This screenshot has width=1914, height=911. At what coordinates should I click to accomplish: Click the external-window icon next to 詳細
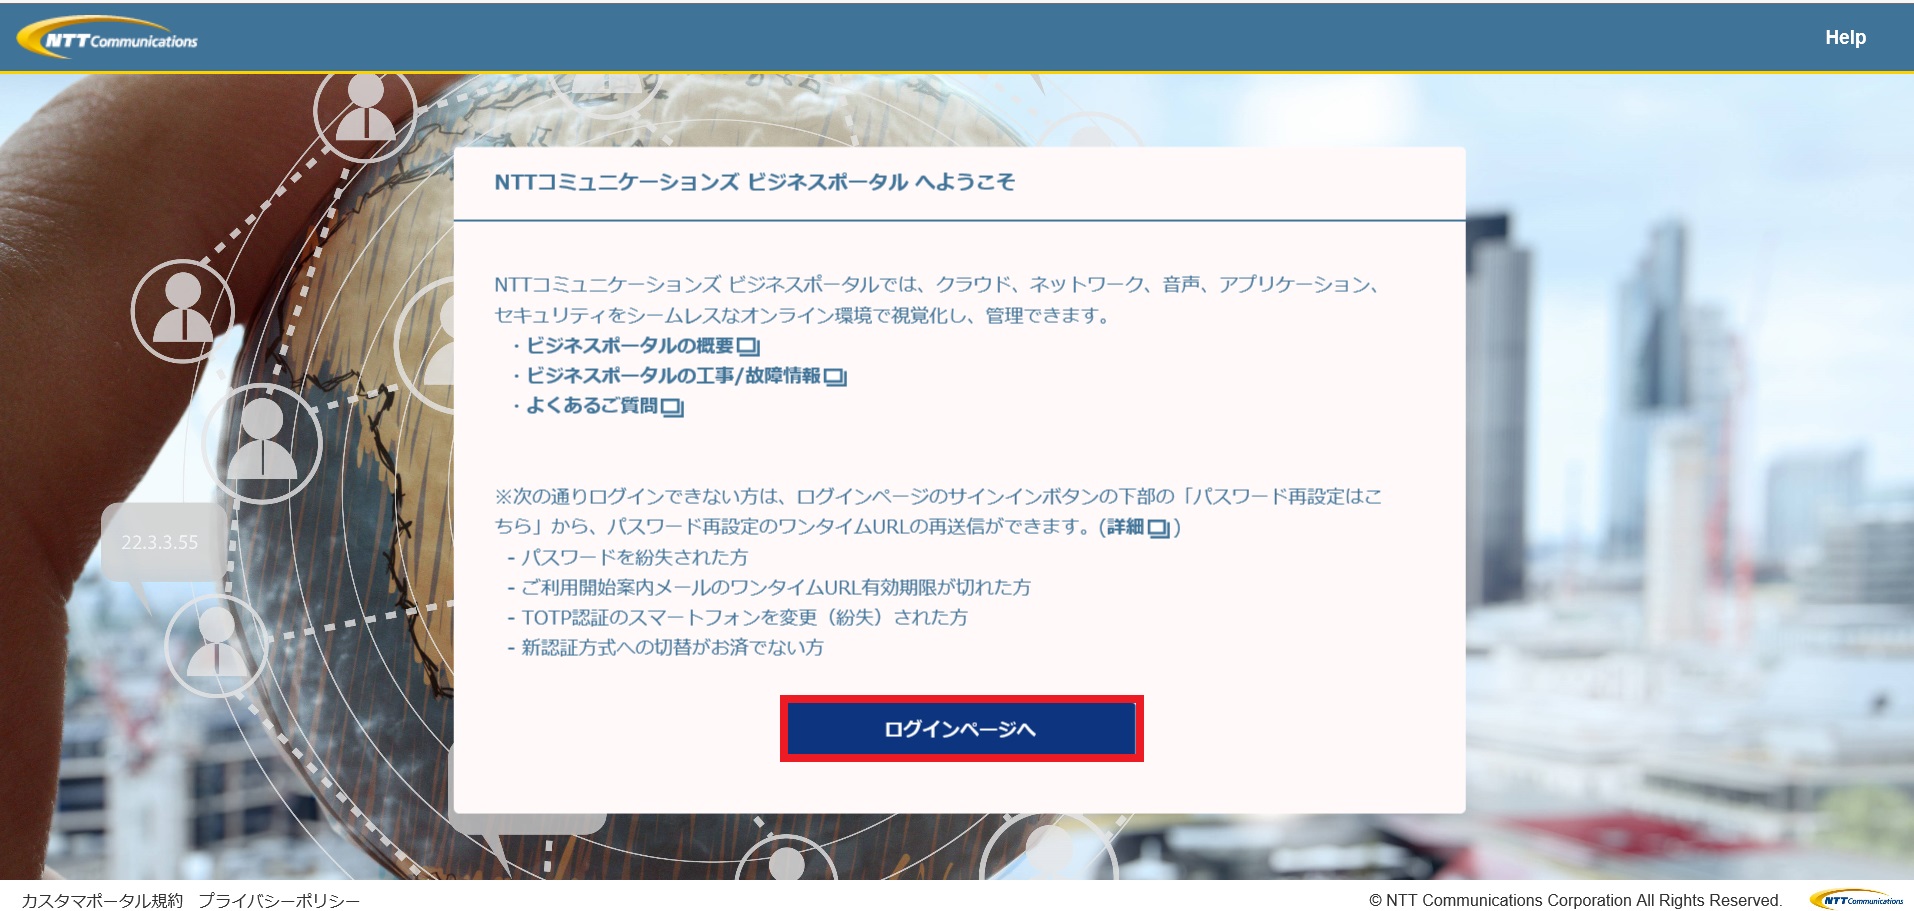[x=1158, y=528]
